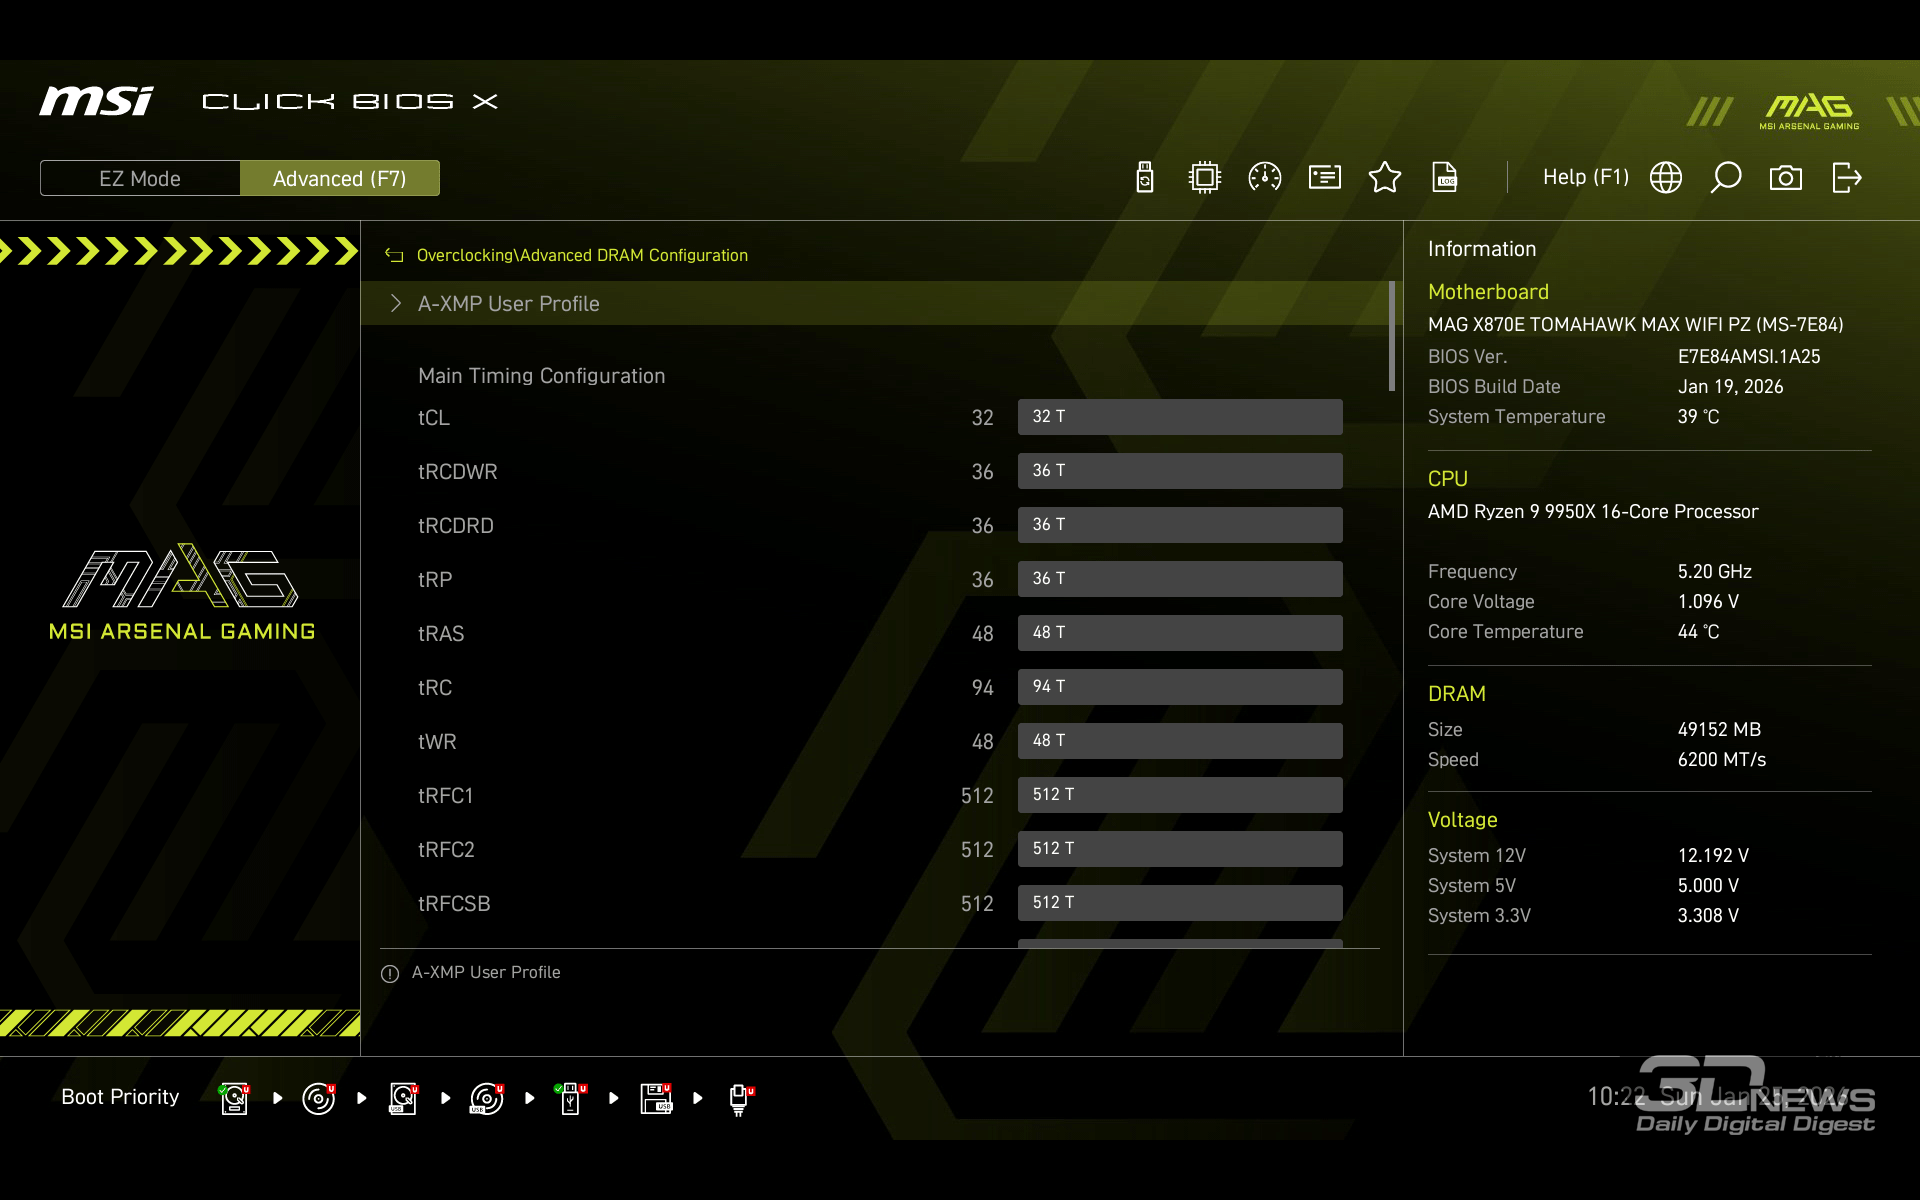Open search with magnifier icon
Viewport: 1920px width, 1200px height.
click(x=1725, y=178)
